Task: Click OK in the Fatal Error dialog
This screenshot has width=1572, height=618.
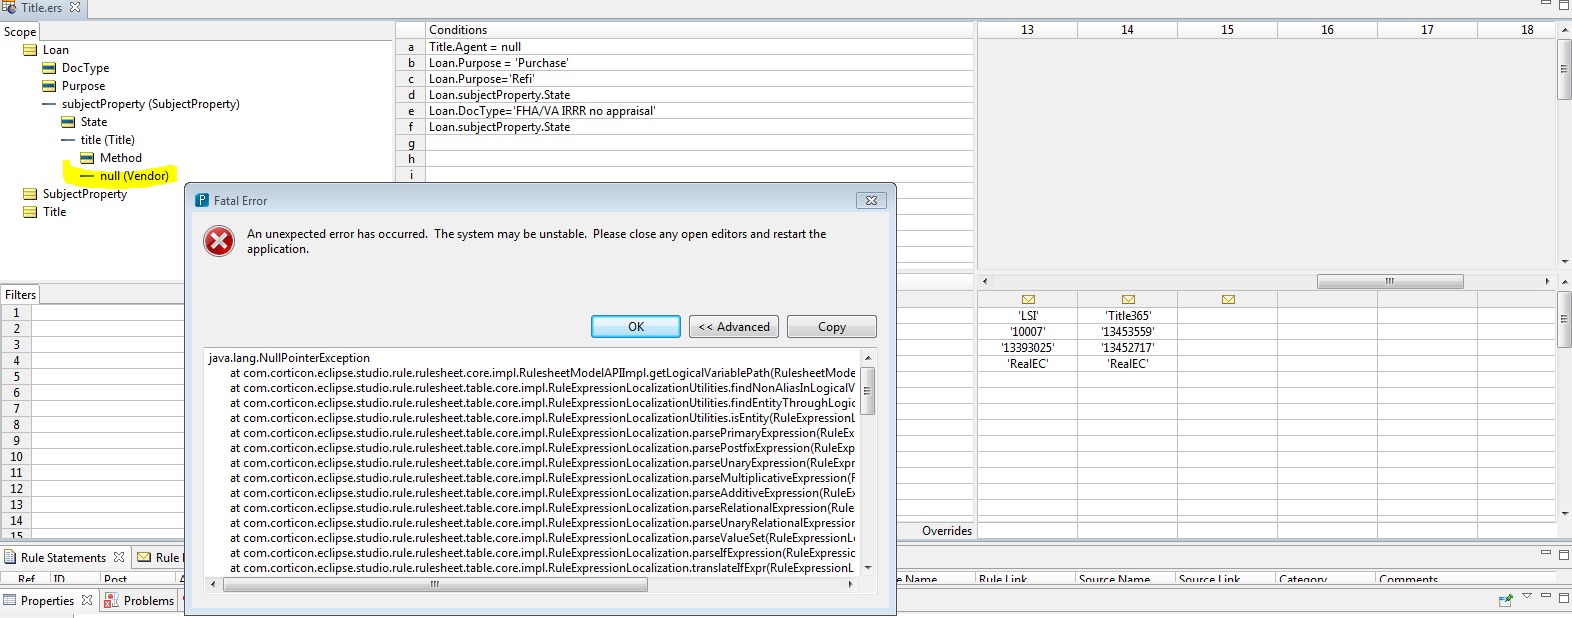Action: click(x=636, y=327)
